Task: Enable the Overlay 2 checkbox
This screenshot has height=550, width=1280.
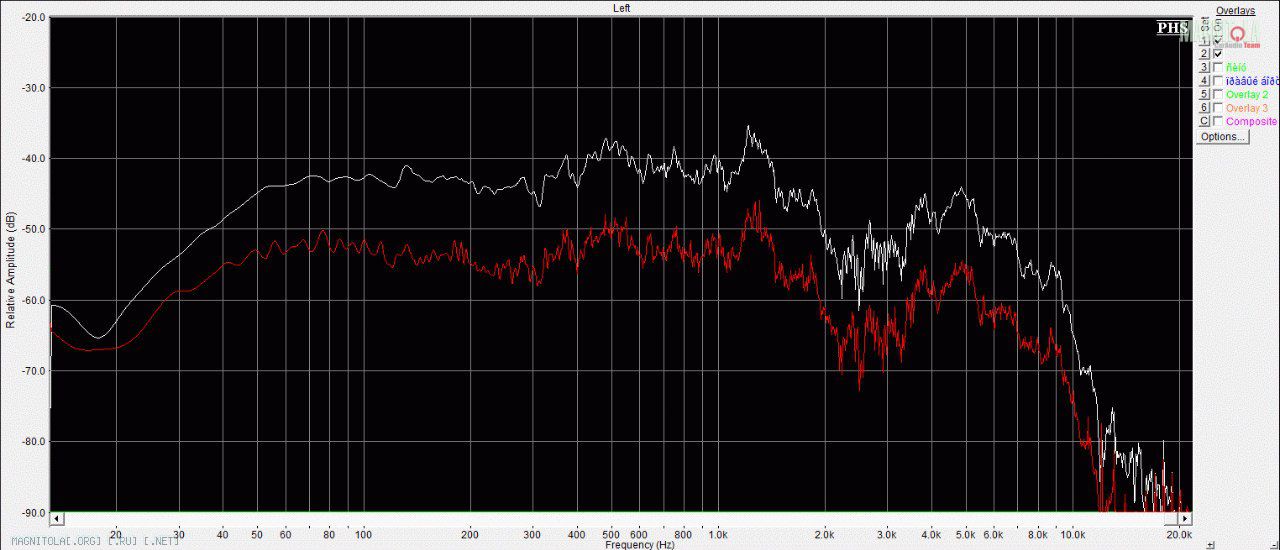Action: click(x=1218, y=94)
